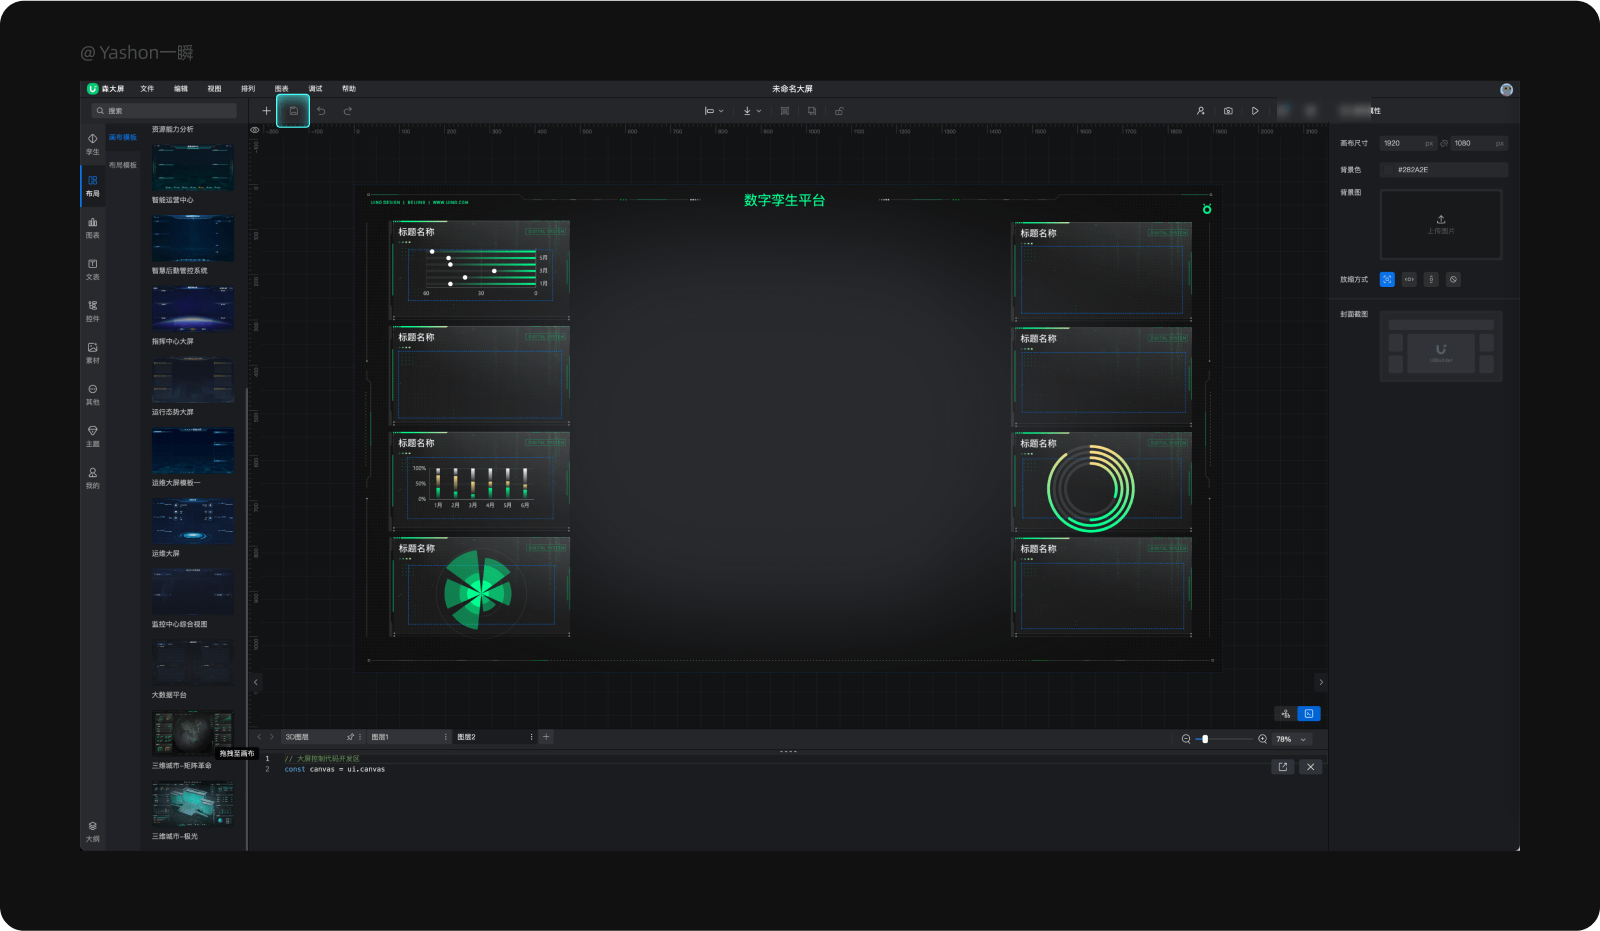This screenshot has width=1600, height=931.
Task: Toggle the aspect ratio lock between canvas sizes
Action: click(1444, 143)
